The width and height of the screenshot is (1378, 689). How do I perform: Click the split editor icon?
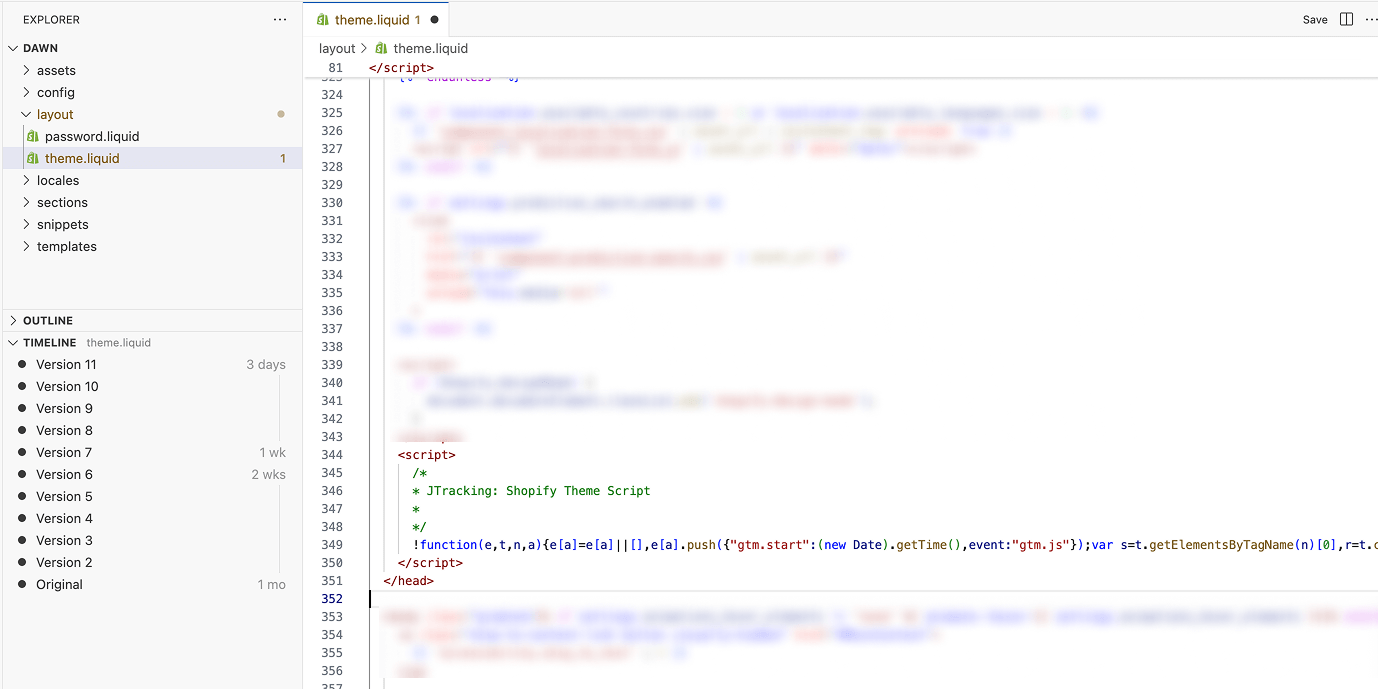click(1346, 19)
